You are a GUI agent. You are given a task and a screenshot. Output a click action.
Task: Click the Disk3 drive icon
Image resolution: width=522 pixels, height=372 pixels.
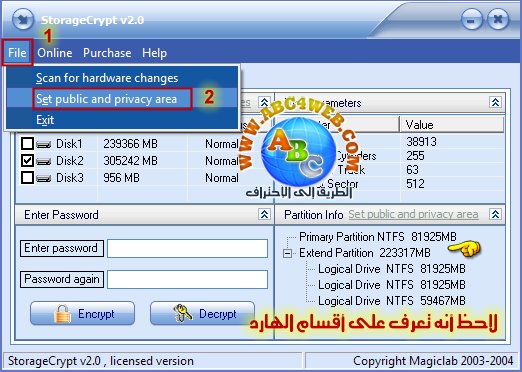pos(44,179)
